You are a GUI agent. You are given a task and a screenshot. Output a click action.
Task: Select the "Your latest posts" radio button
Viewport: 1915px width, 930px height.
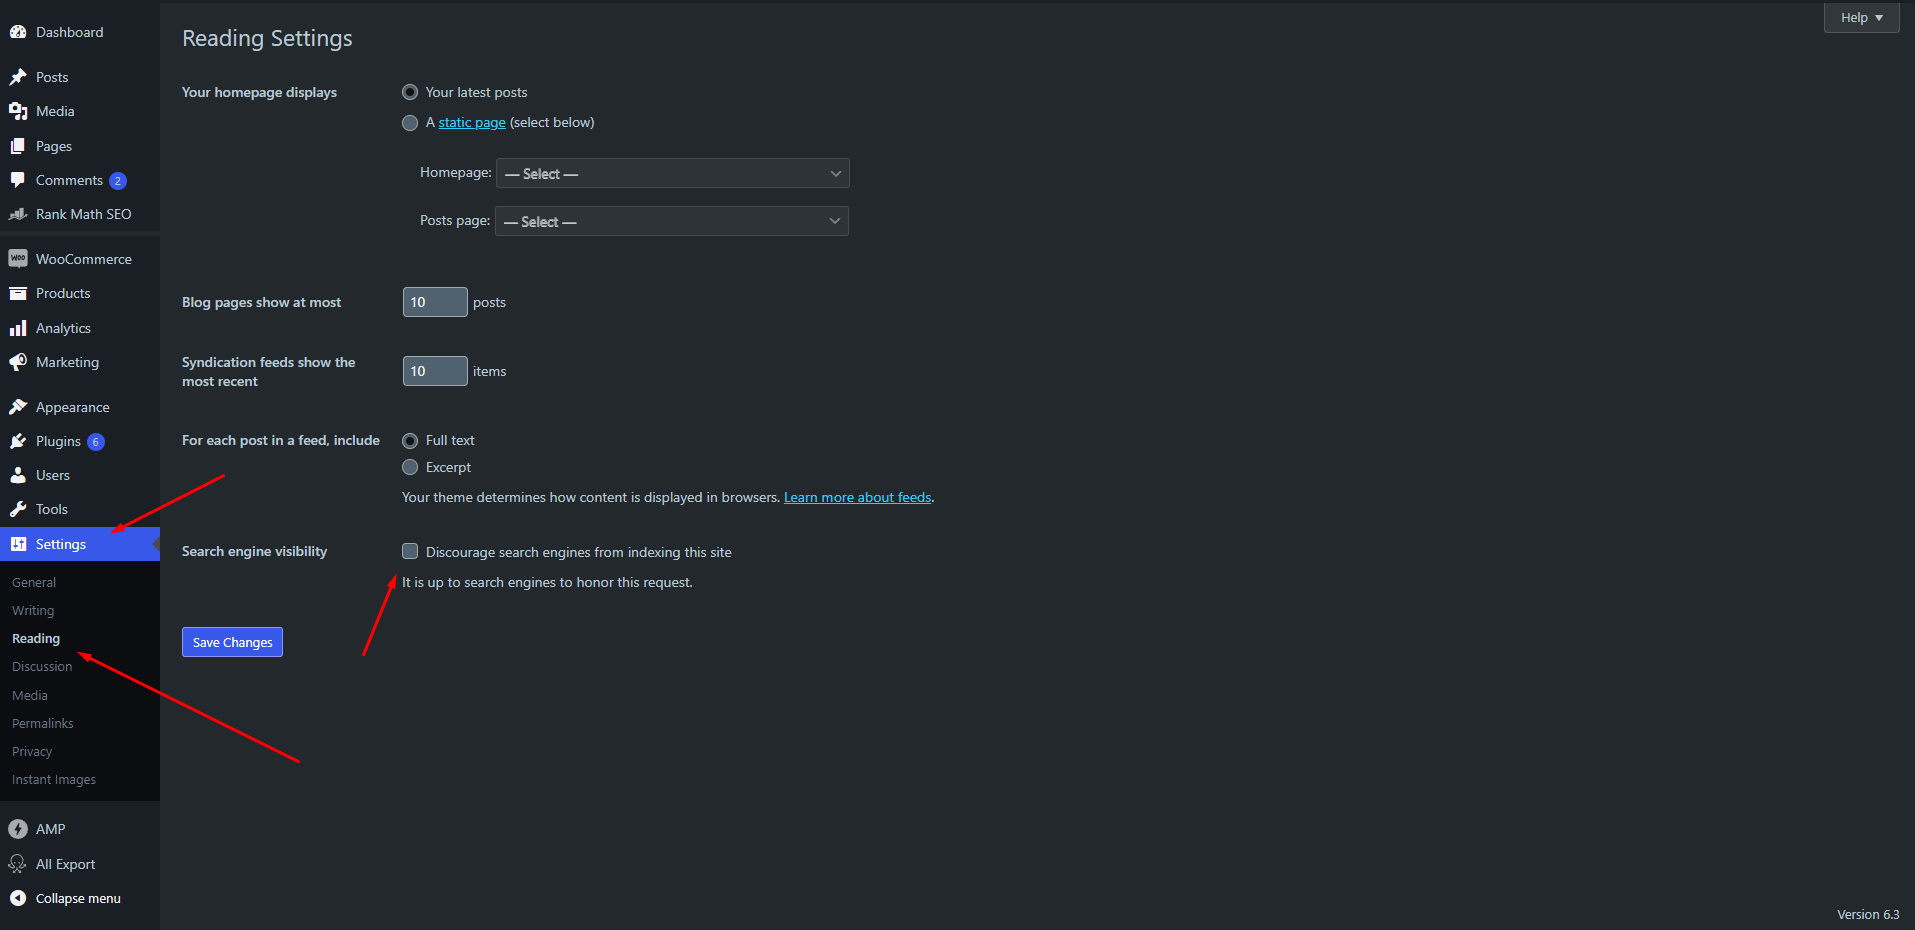click(x=410, y=92)
